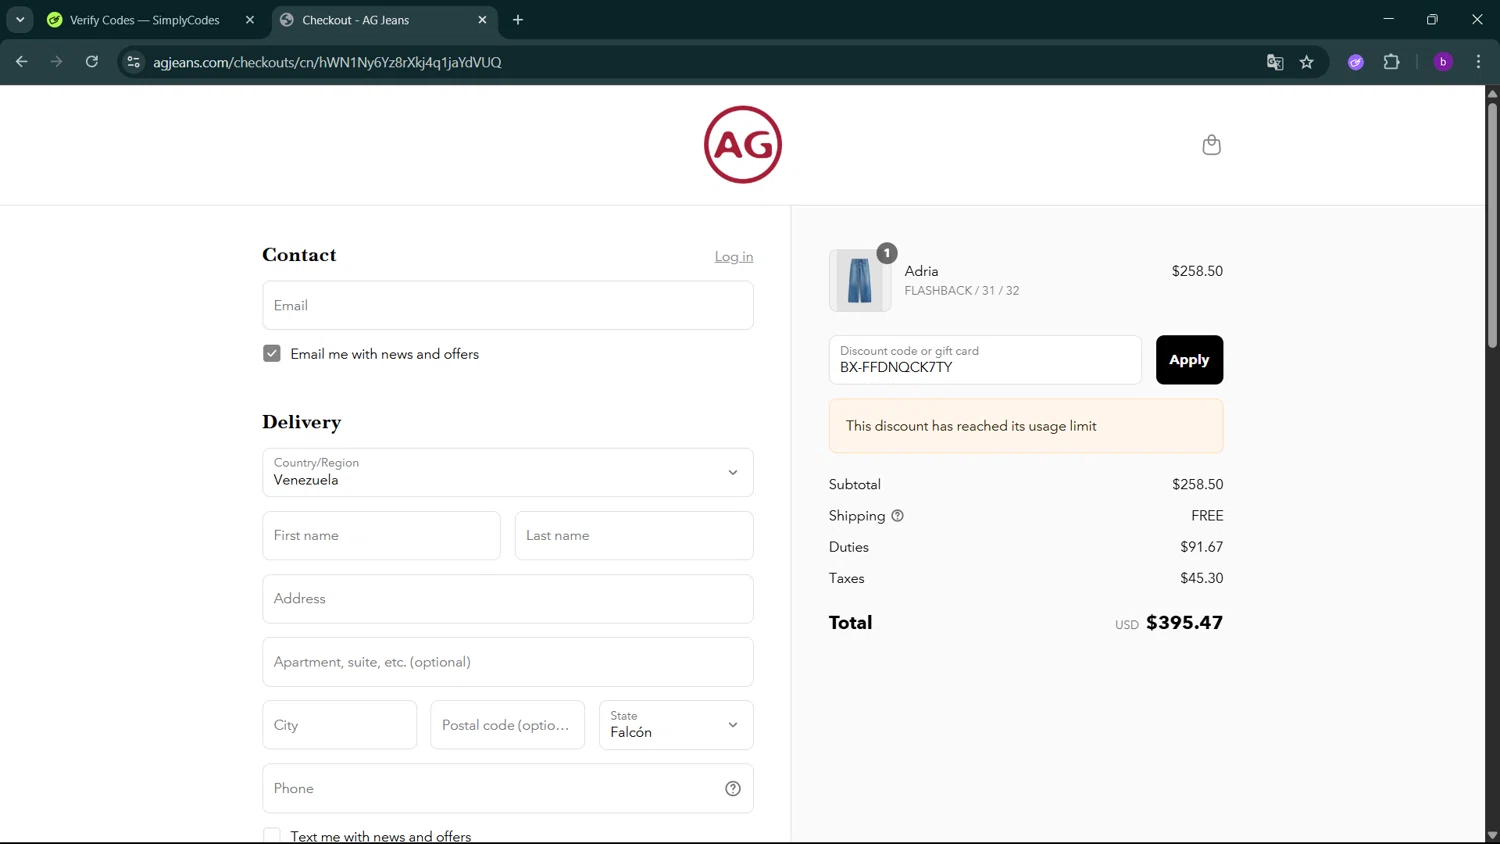
Task: Click the Taxes $45.30 value
Action: point(1201,578)
